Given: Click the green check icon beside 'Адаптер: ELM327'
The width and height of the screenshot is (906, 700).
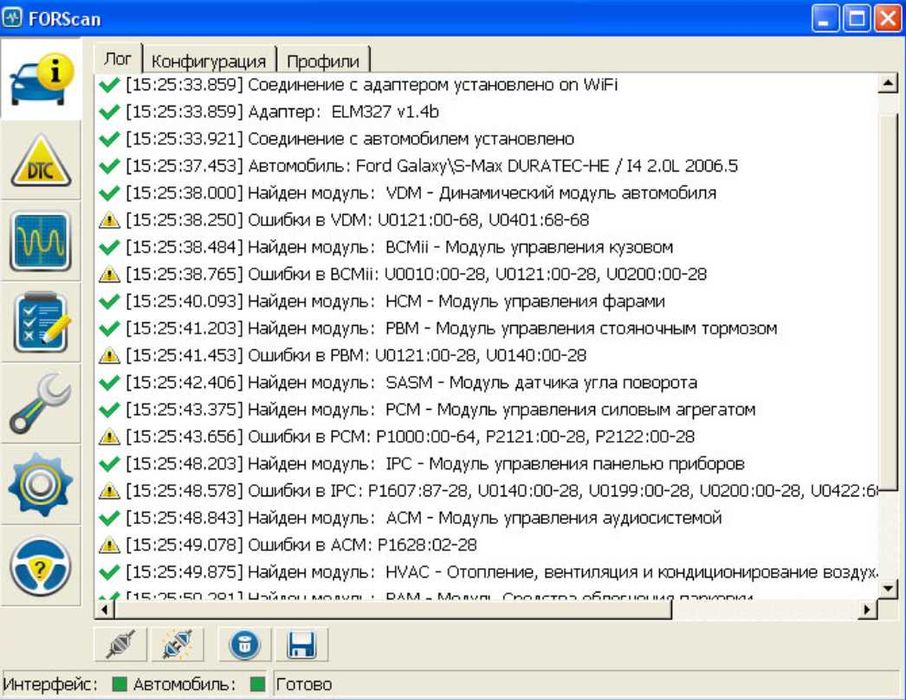Looking at the screenshot, I should [109, 112].
